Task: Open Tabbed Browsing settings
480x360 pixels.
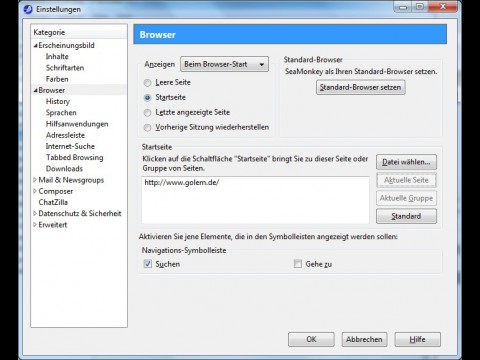Action: (x=75, y=157)
